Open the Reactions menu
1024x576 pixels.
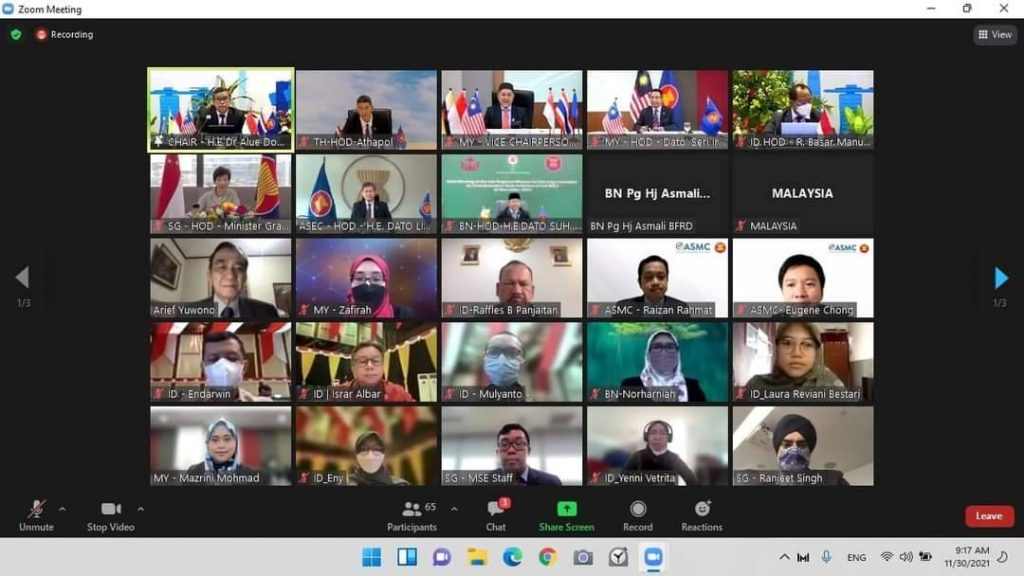point(702,510)
